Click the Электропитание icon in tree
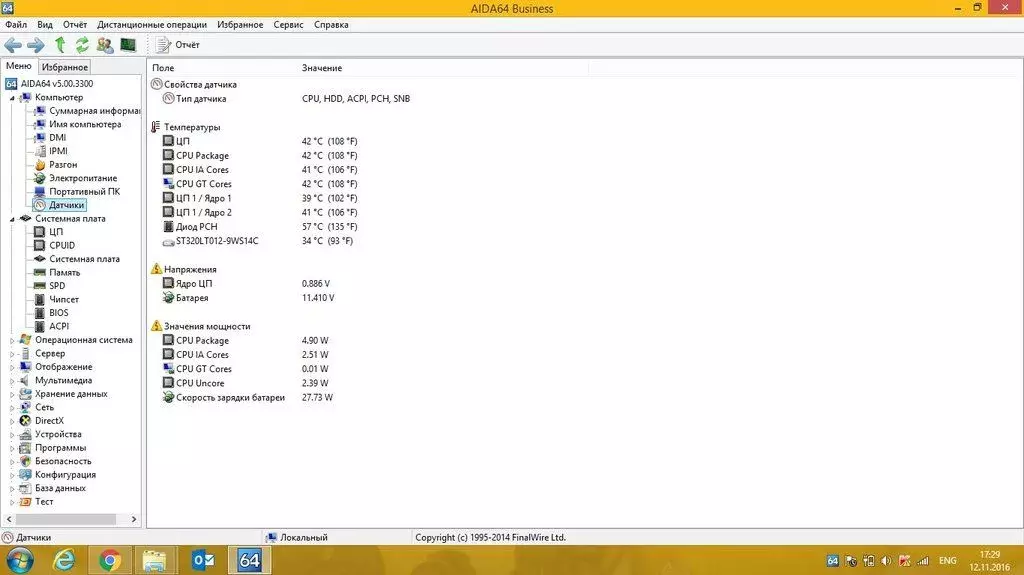Viewport: 1024px width, 575px height. [40, 178]
